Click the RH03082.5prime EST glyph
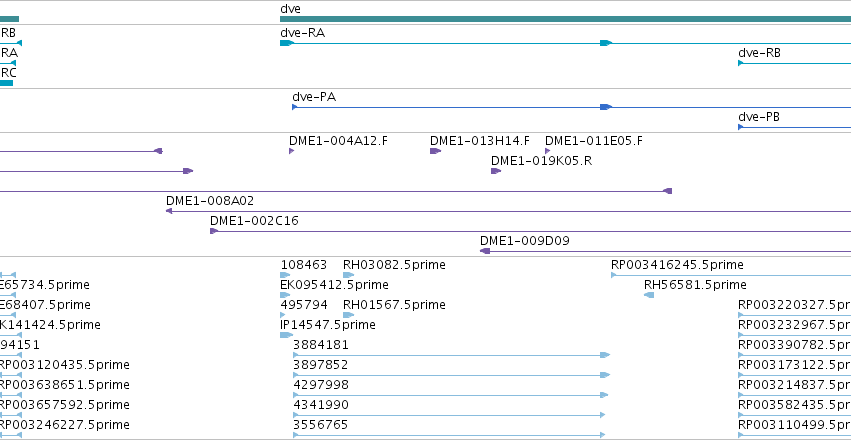 coord(348,275)
